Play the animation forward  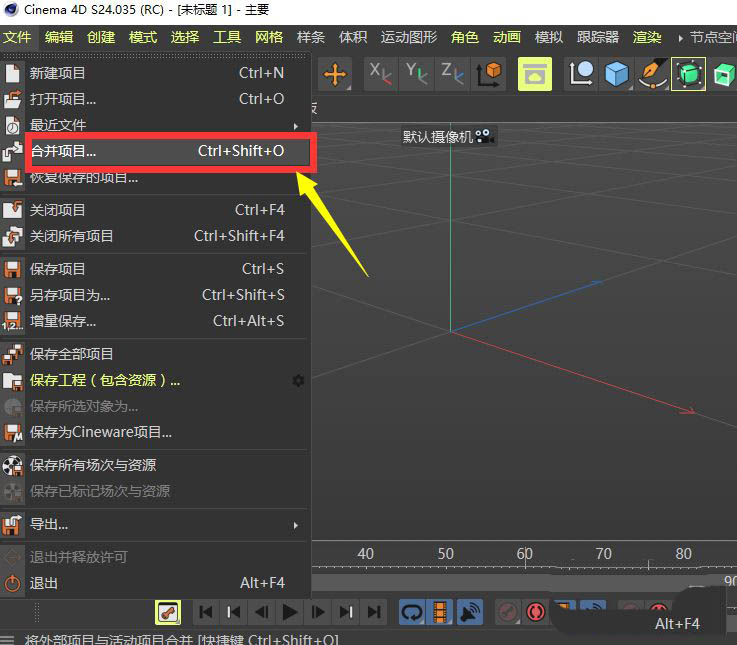(290, 612)
